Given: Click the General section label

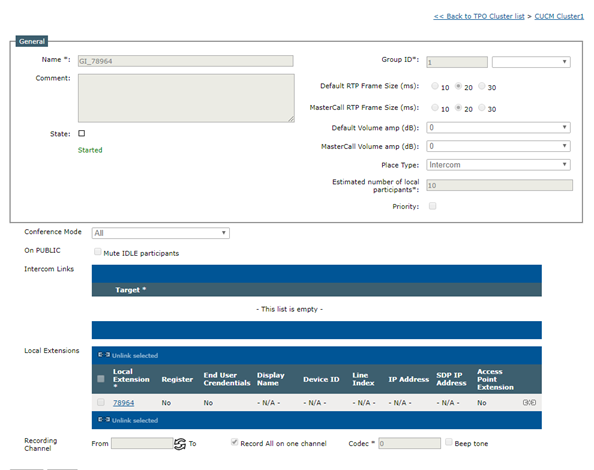Looking at the screenshot, I should point(32,41).
